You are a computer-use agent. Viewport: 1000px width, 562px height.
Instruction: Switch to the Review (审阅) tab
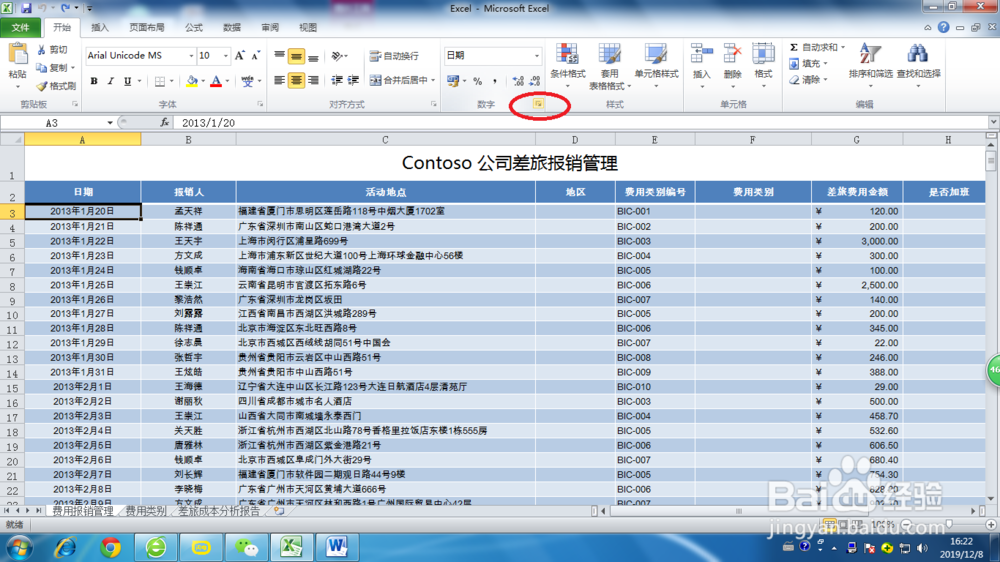click(270, 27)
